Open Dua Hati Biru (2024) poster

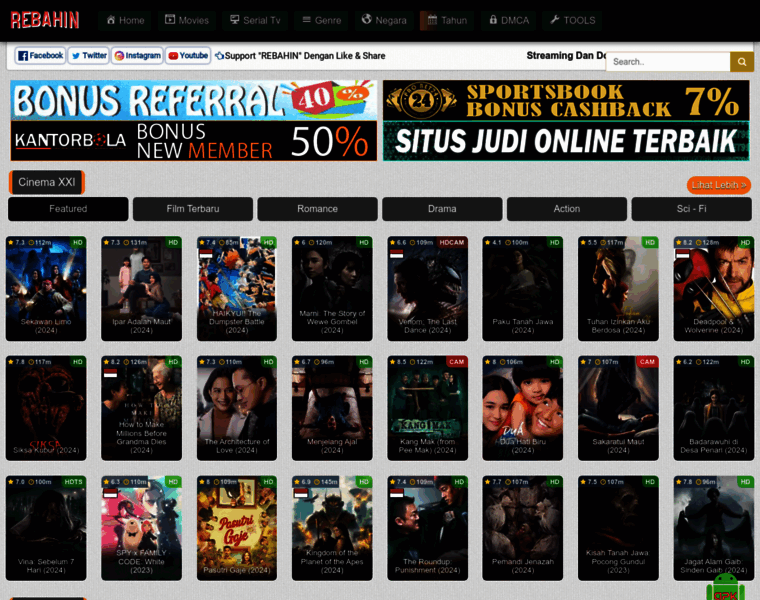click(x=522, y=409)
